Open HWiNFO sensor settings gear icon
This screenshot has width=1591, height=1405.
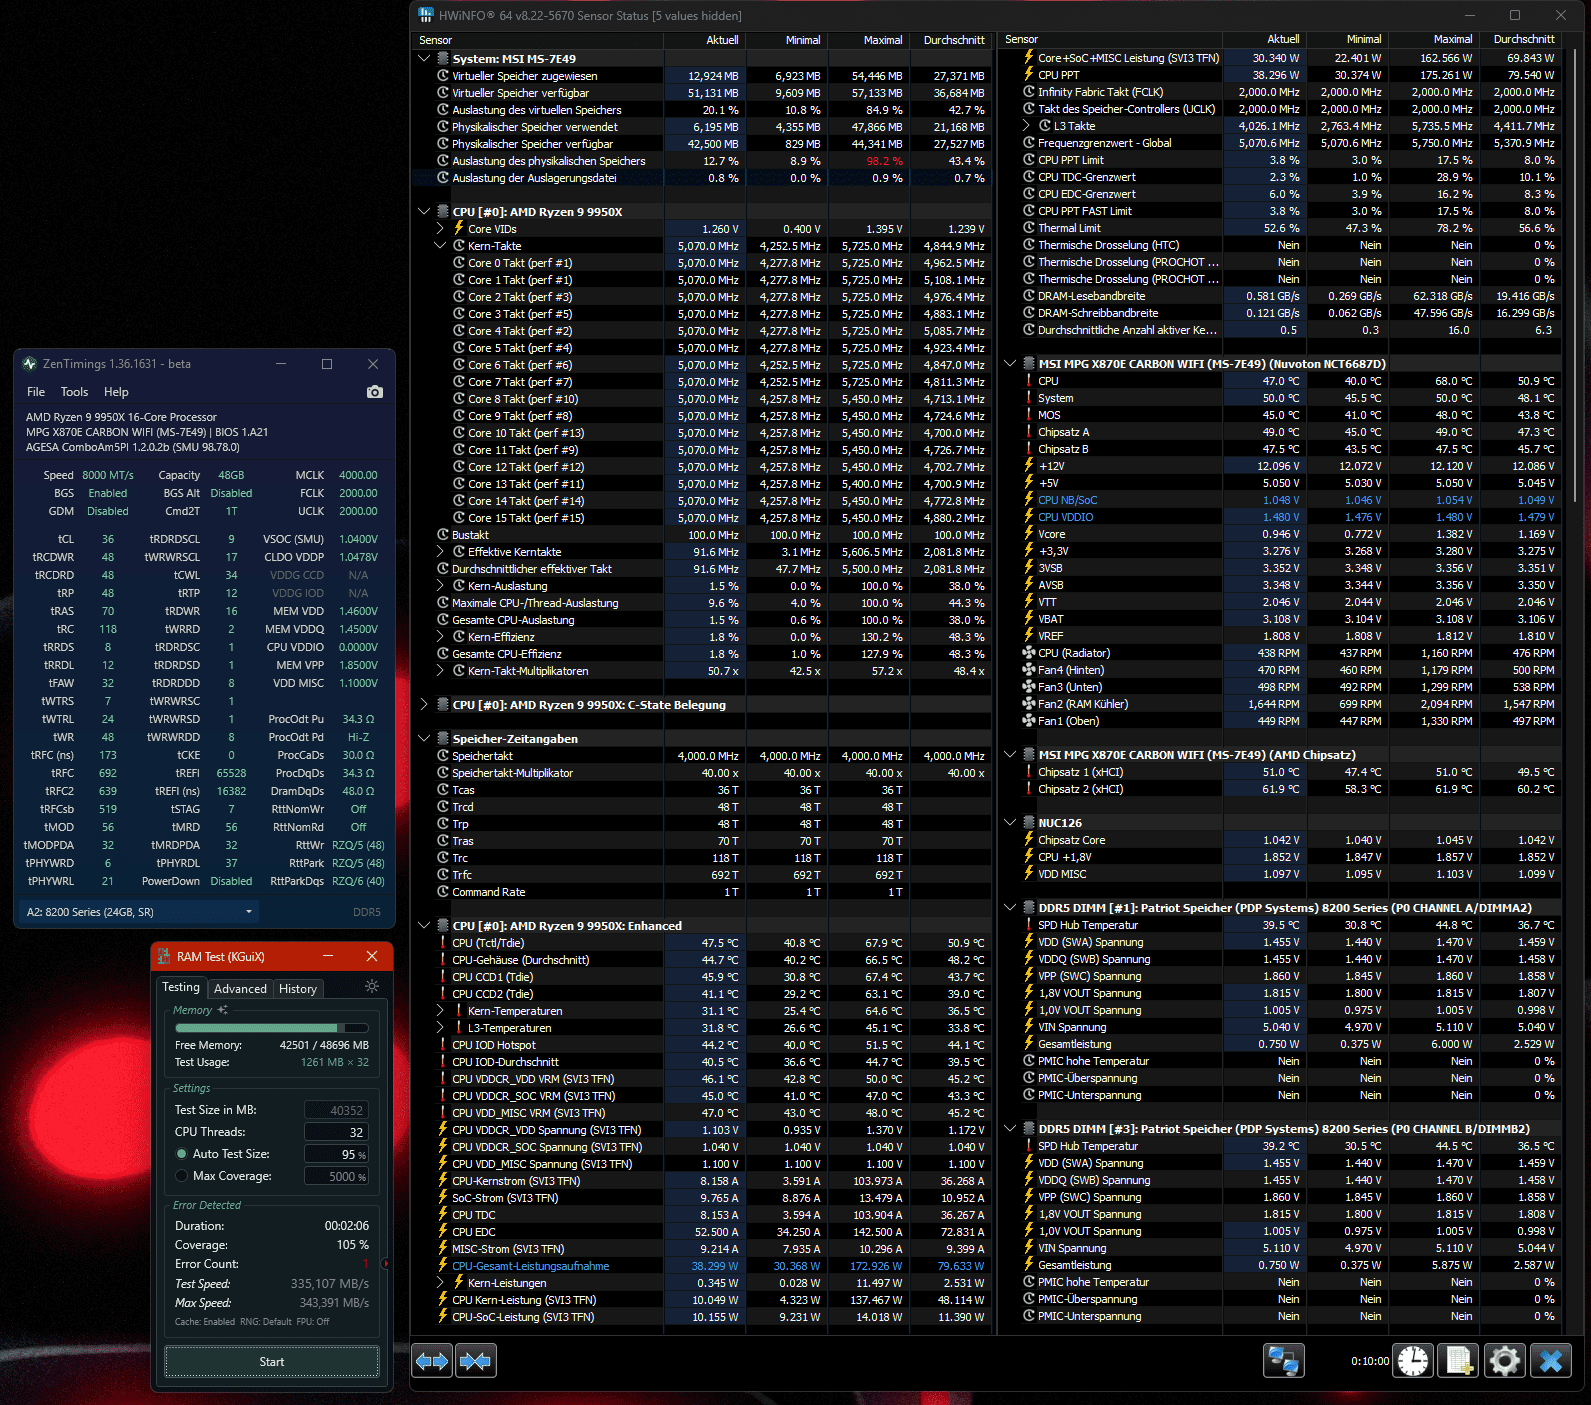(x=1504, y=1361)
